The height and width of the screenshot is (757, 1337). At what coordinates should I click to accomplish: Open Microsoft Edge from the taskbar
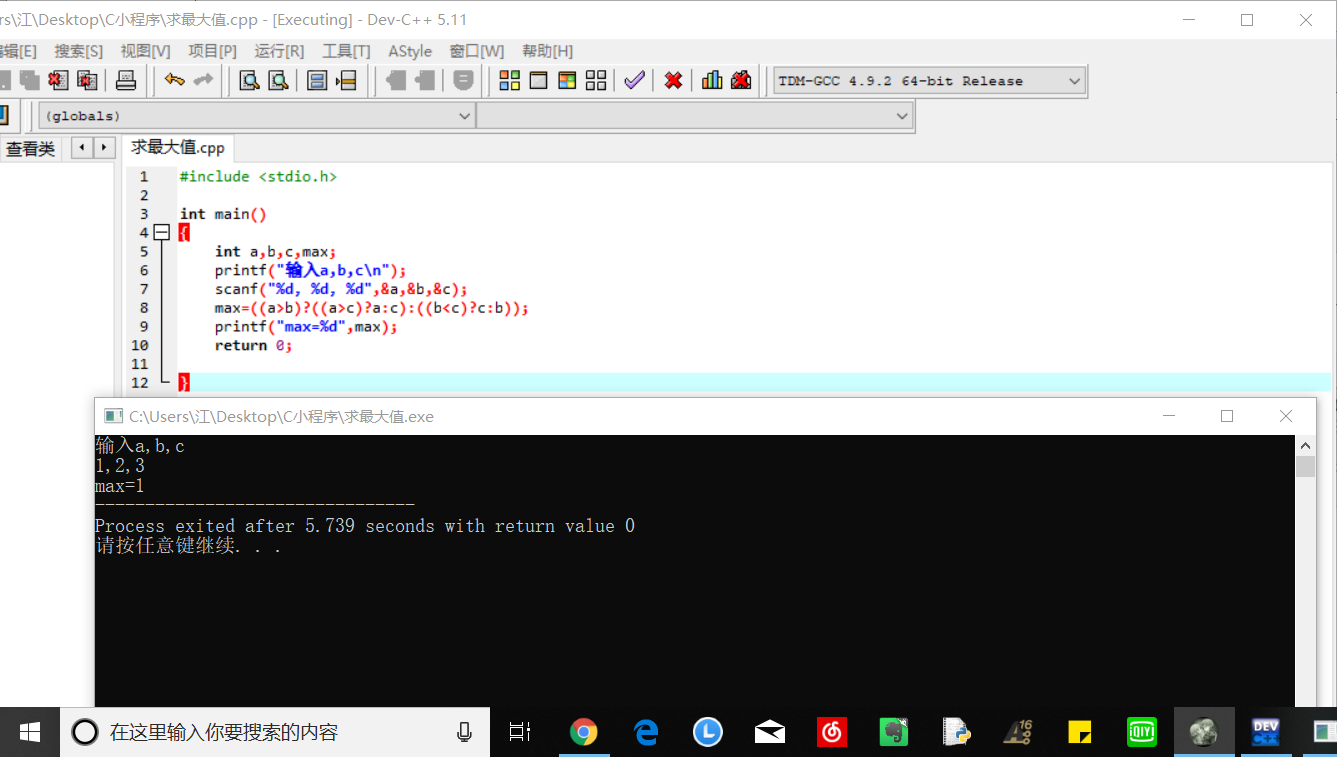click(646, 732)
